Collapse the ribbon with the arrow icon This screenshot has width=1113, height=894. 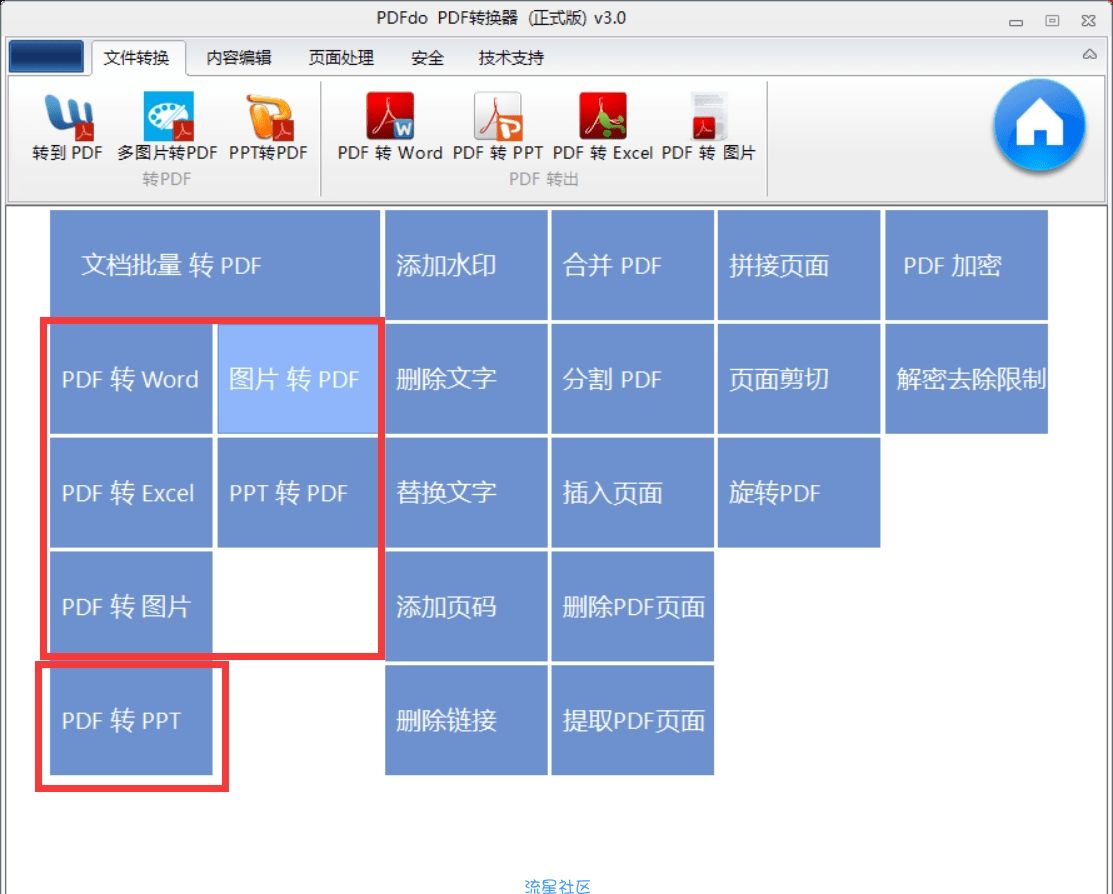(1090, 55)
